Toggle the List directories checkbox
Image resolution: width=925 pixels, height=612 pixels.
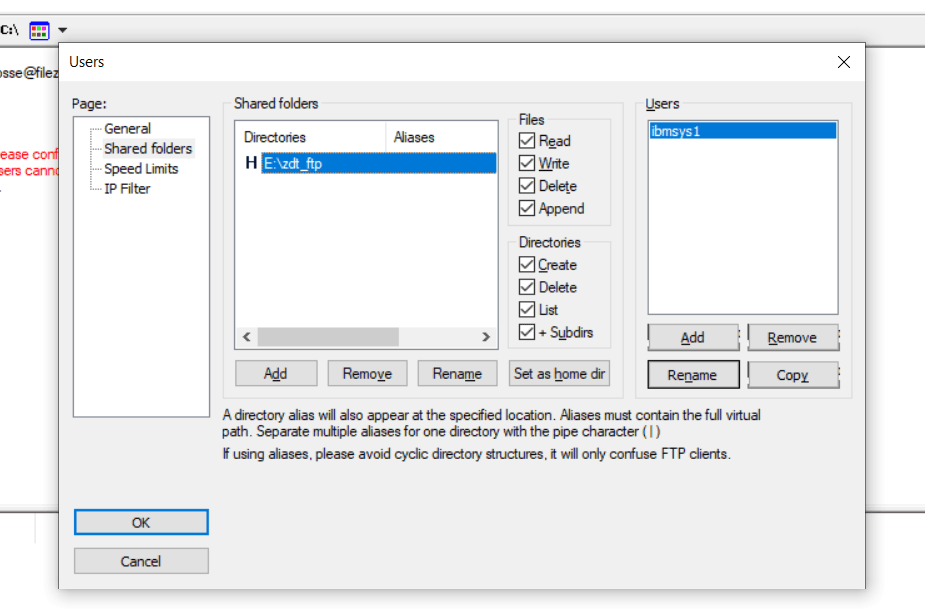click(x=527, y=310)
